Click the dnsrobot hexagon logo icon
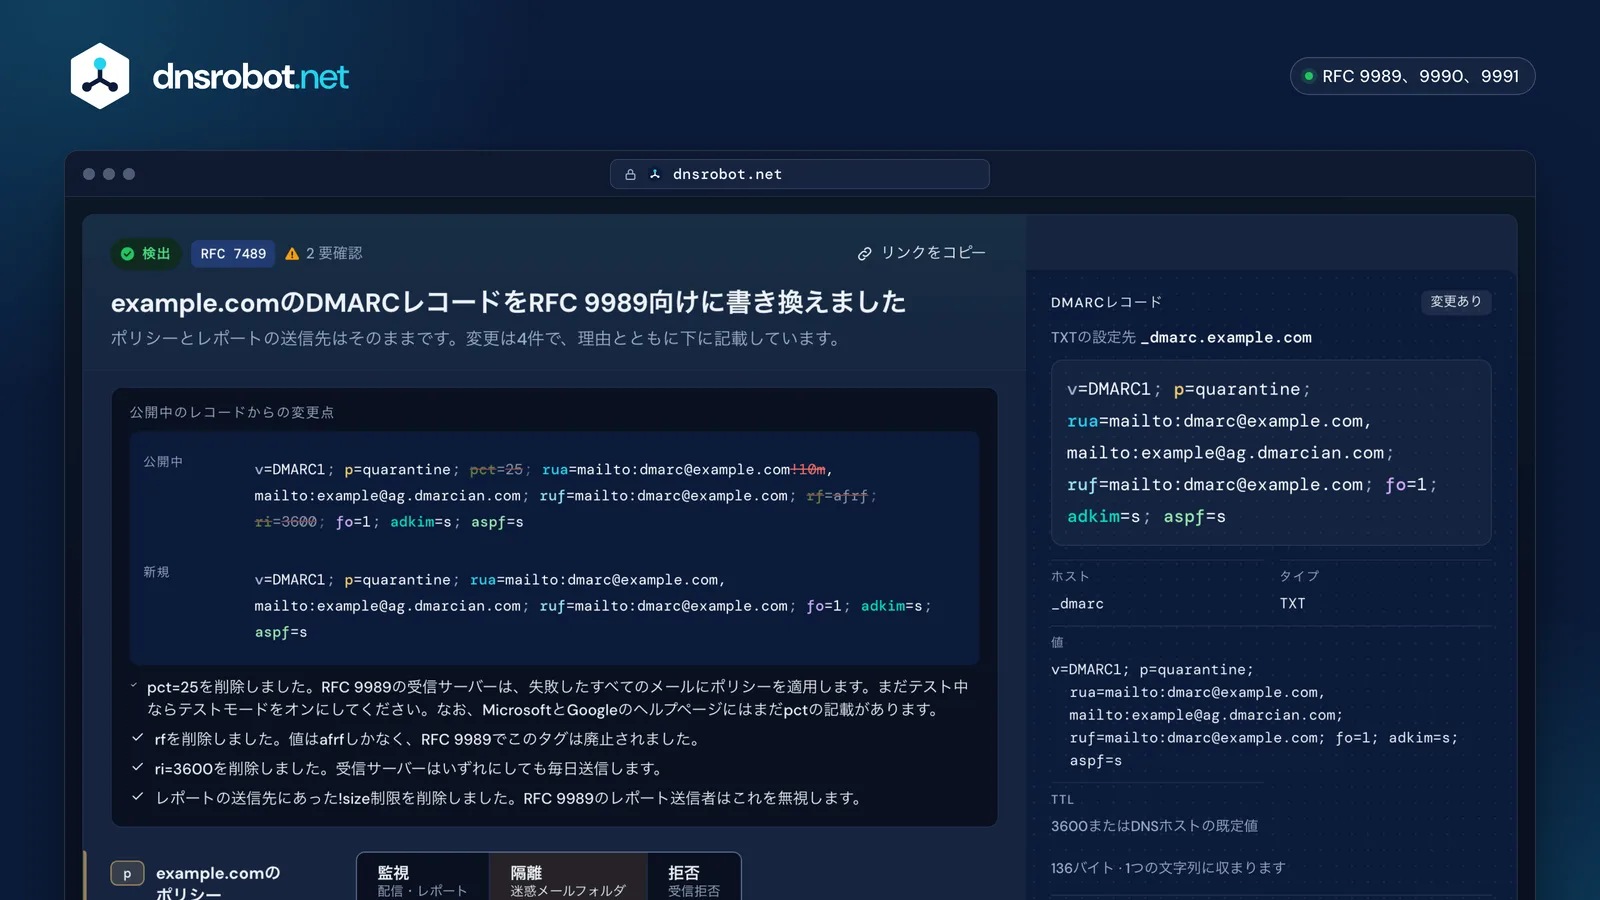This screenshot has width=1600, height=900. (100, 76)
